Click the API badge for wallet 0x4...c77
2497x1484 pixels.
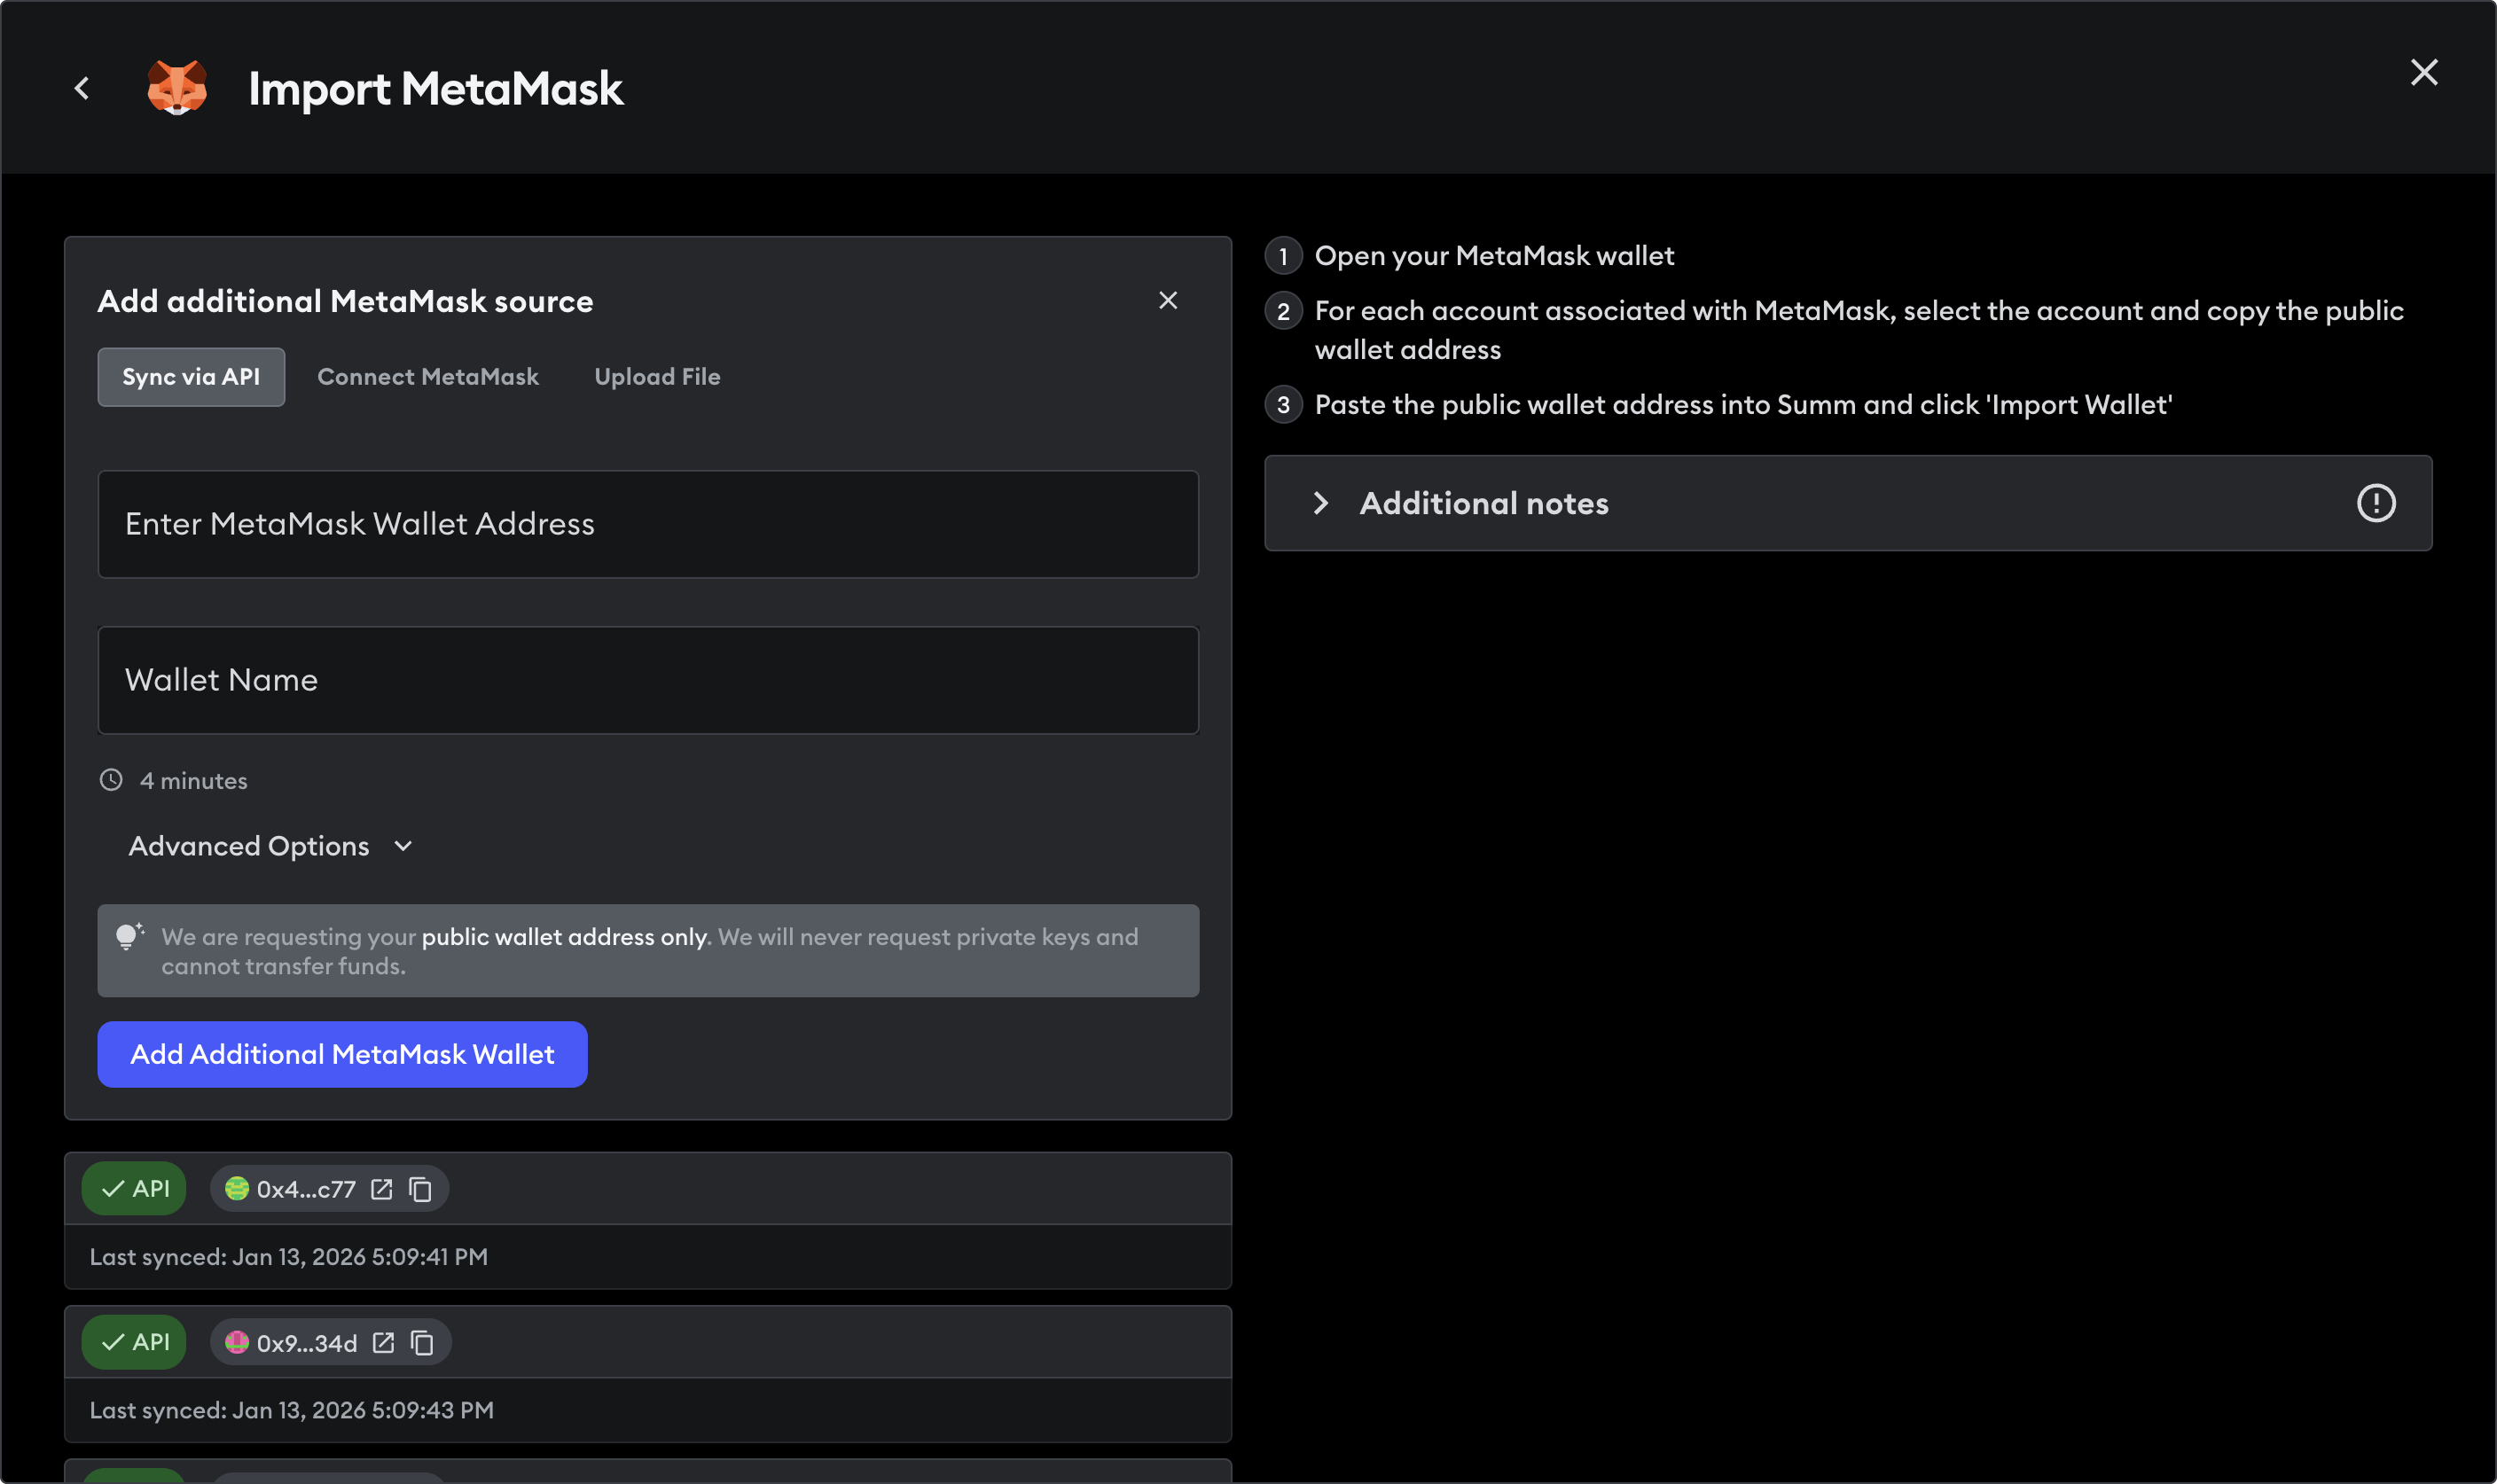134,1188
